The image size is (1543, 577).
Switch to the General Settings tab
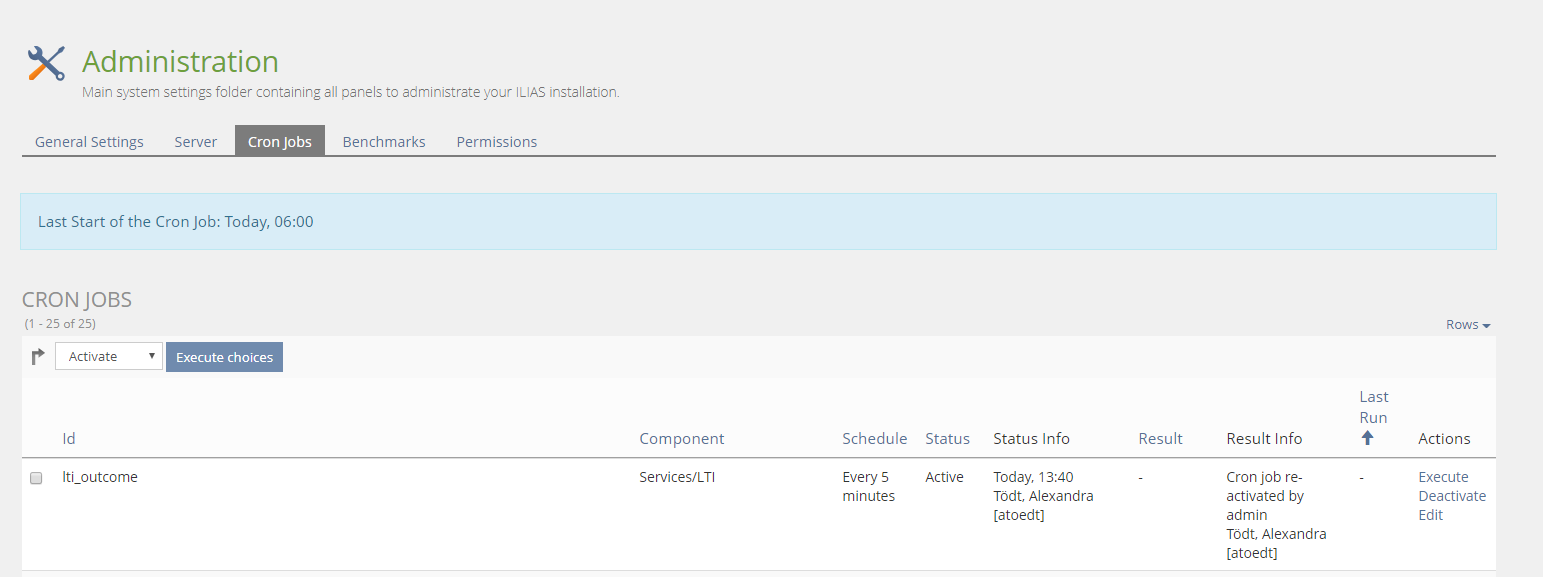click(x=89, y=142)
